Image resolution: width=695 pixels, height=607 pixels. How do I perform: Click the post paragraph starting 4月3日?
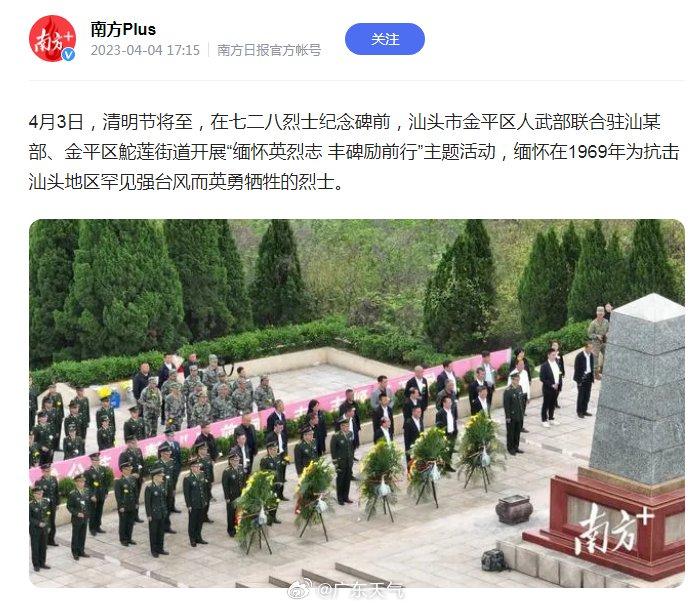coord(354,152)
